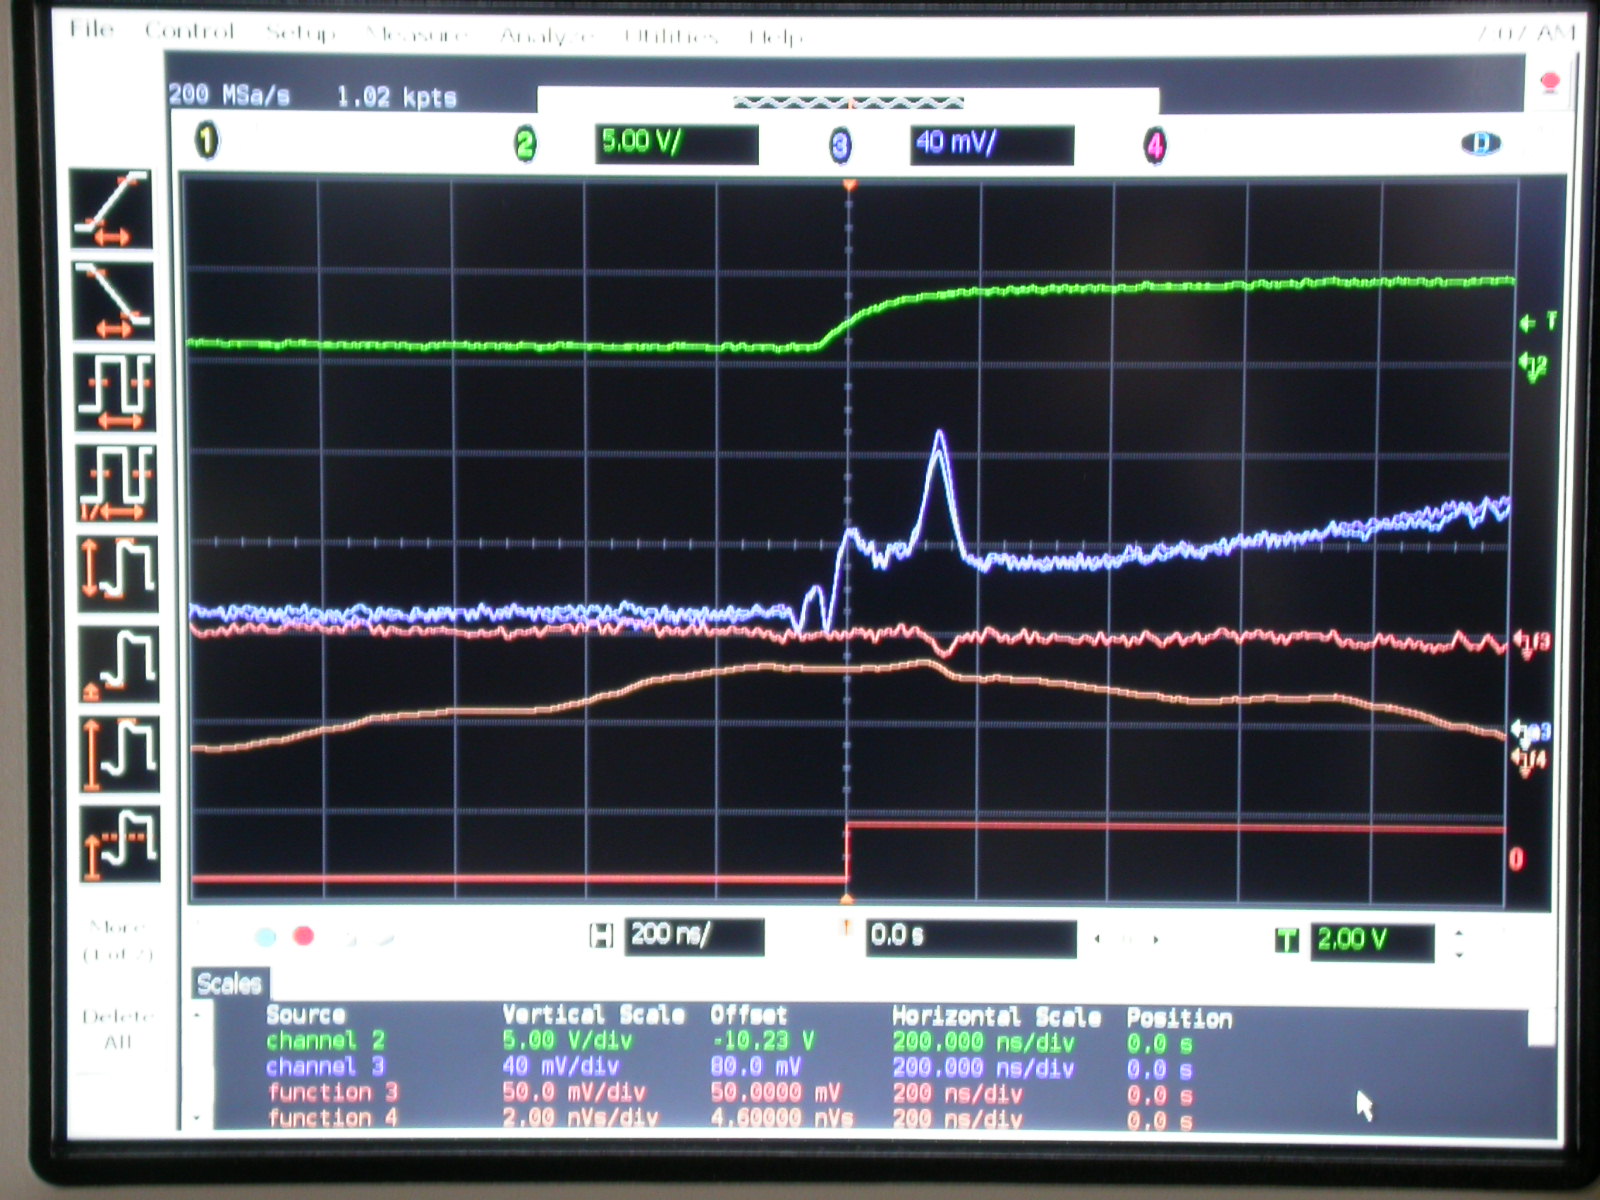Toggle channel 3 display

[x=840, y=147]
